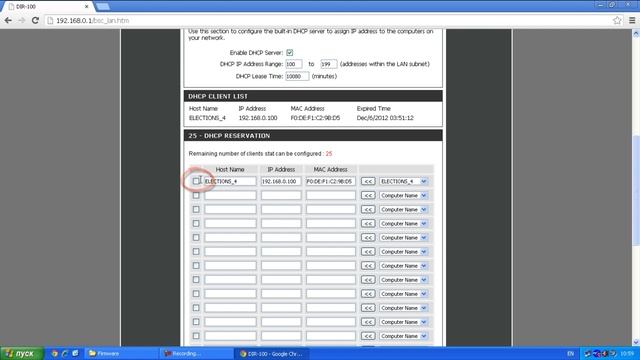Click the IP Address field with 192.168.0.100
640x360 pixels.
click(281, 181)
